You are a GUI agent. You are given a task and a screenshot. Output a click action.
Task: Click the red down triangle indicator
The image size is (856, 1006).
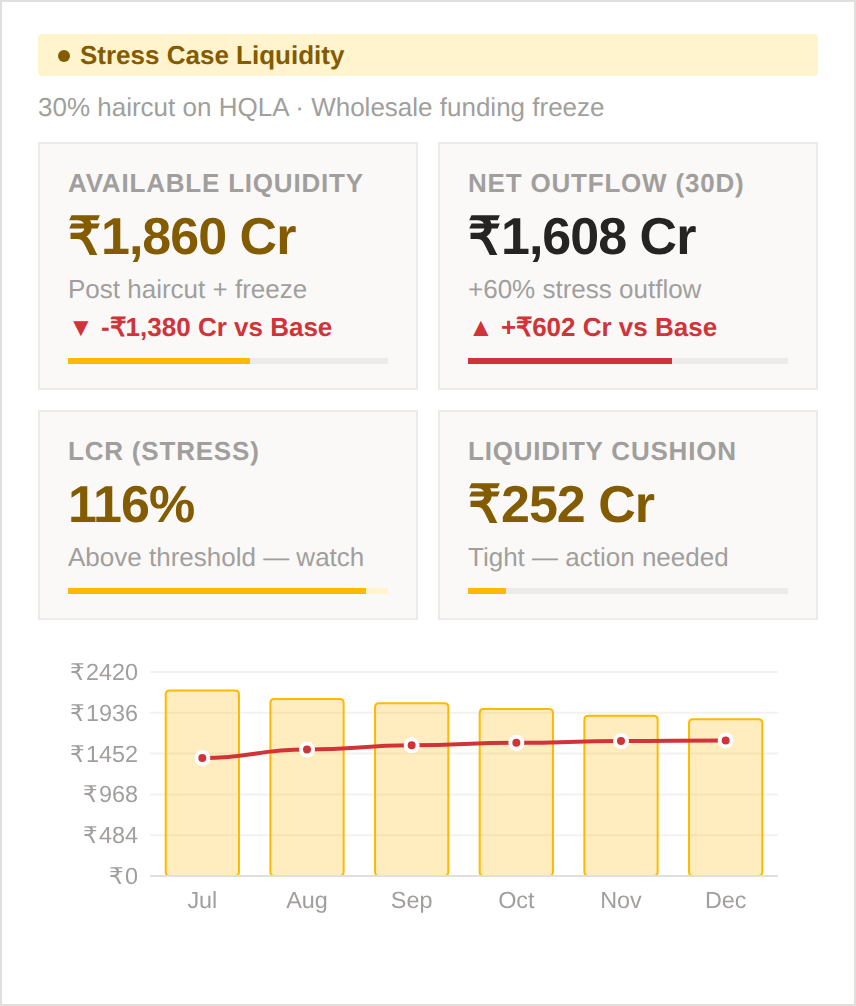click(81, 328)
